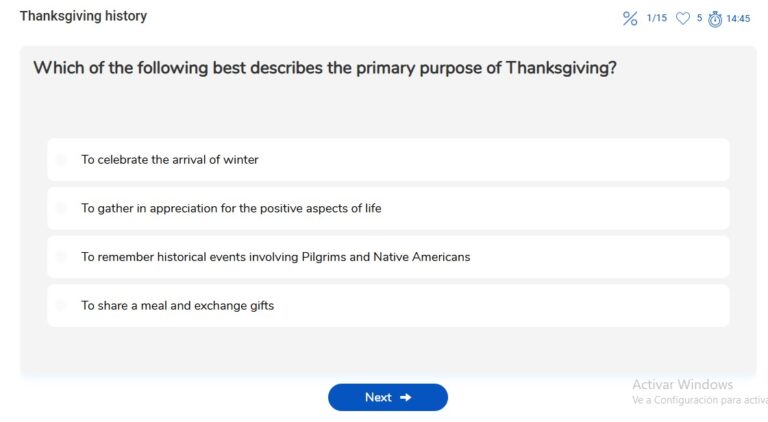Pick the 'share a meal and exchange gifts' text
Image resolution: width=768 pixels, height=422 pixels.
pyautogui.click(x=177, y=305)
